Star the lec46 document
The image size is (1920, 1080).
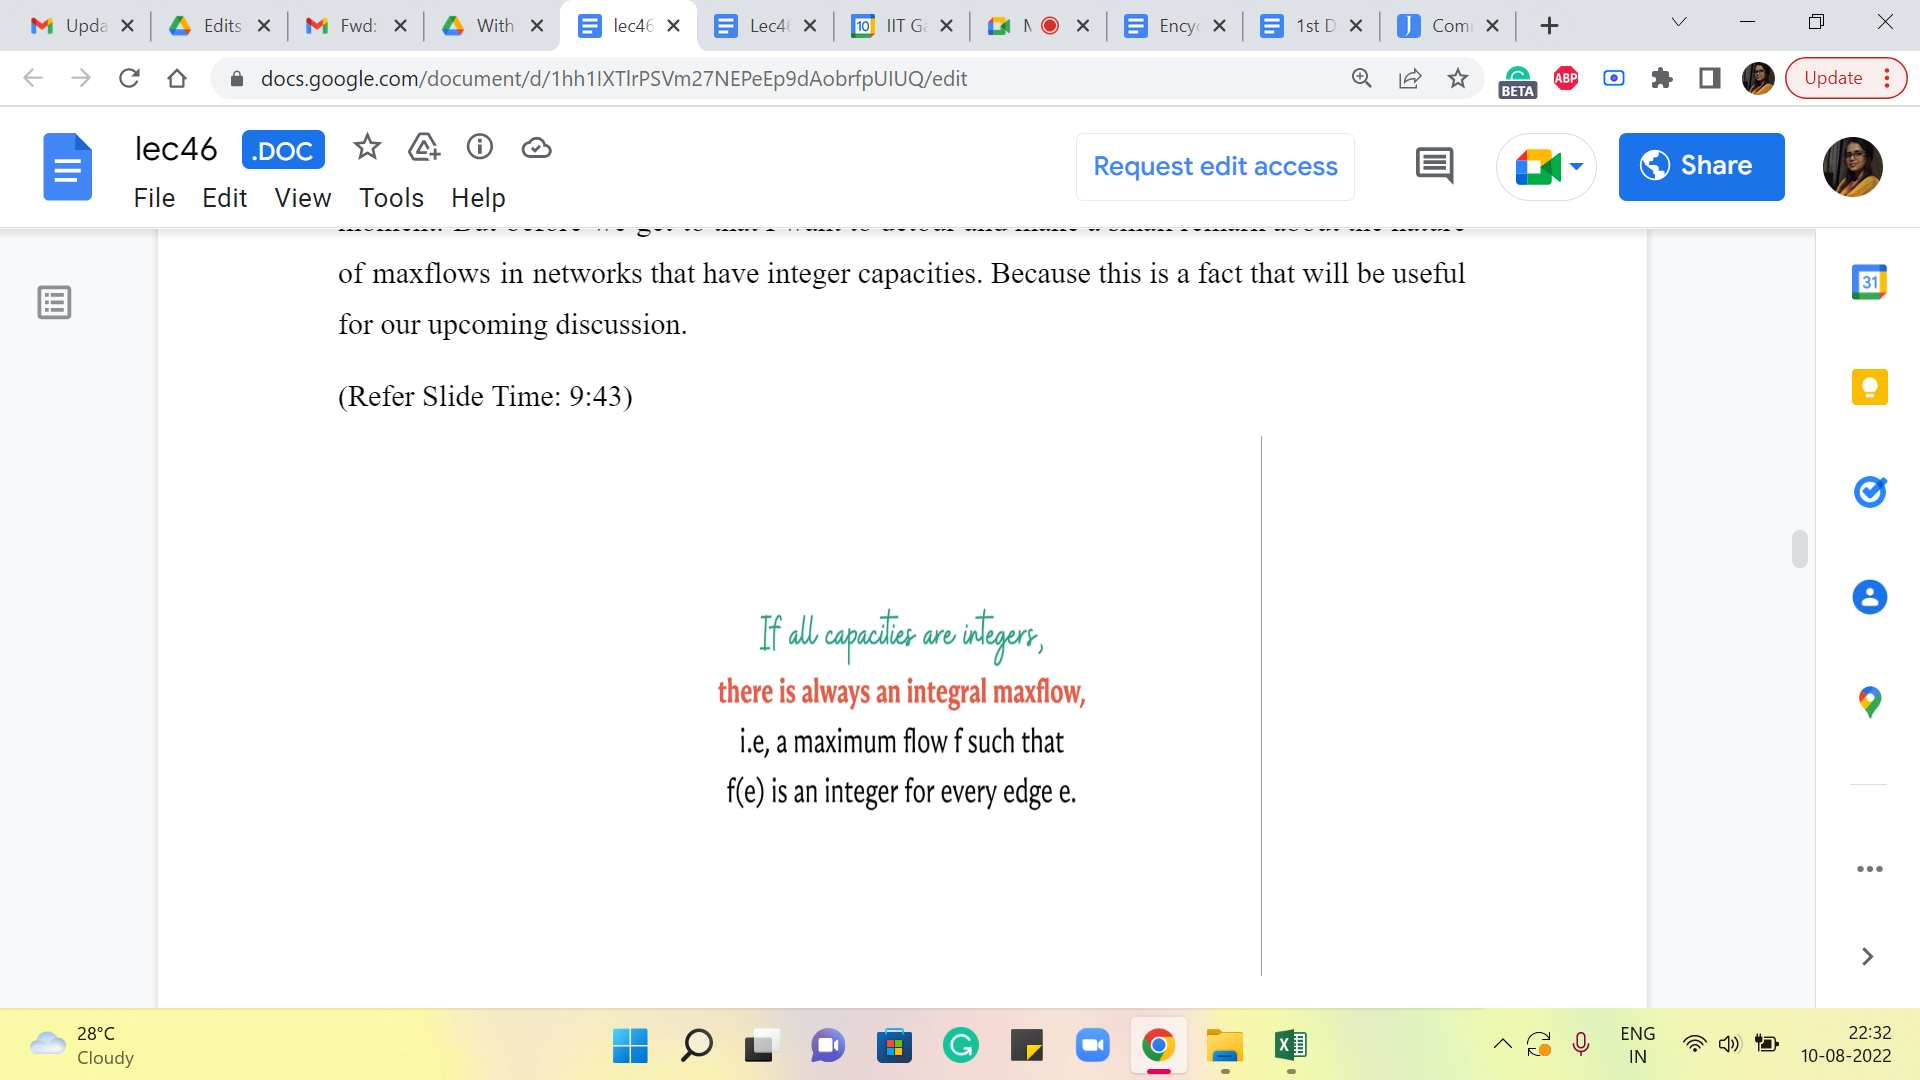point(367,148)
